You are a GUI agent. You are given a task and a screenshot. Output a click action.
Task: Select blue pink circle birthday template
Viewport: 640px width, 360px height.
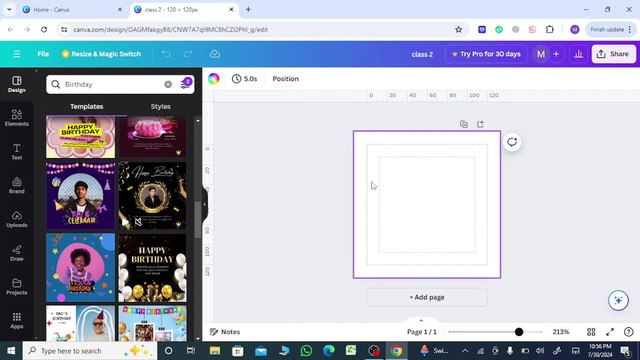click(x=80, y=268)
